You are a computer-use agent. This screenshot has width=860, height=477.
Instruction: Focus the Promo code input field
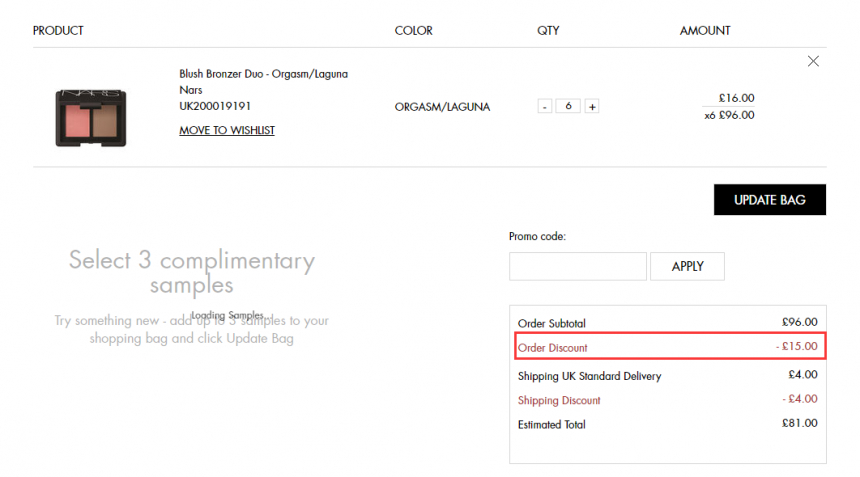pos(578,266)
